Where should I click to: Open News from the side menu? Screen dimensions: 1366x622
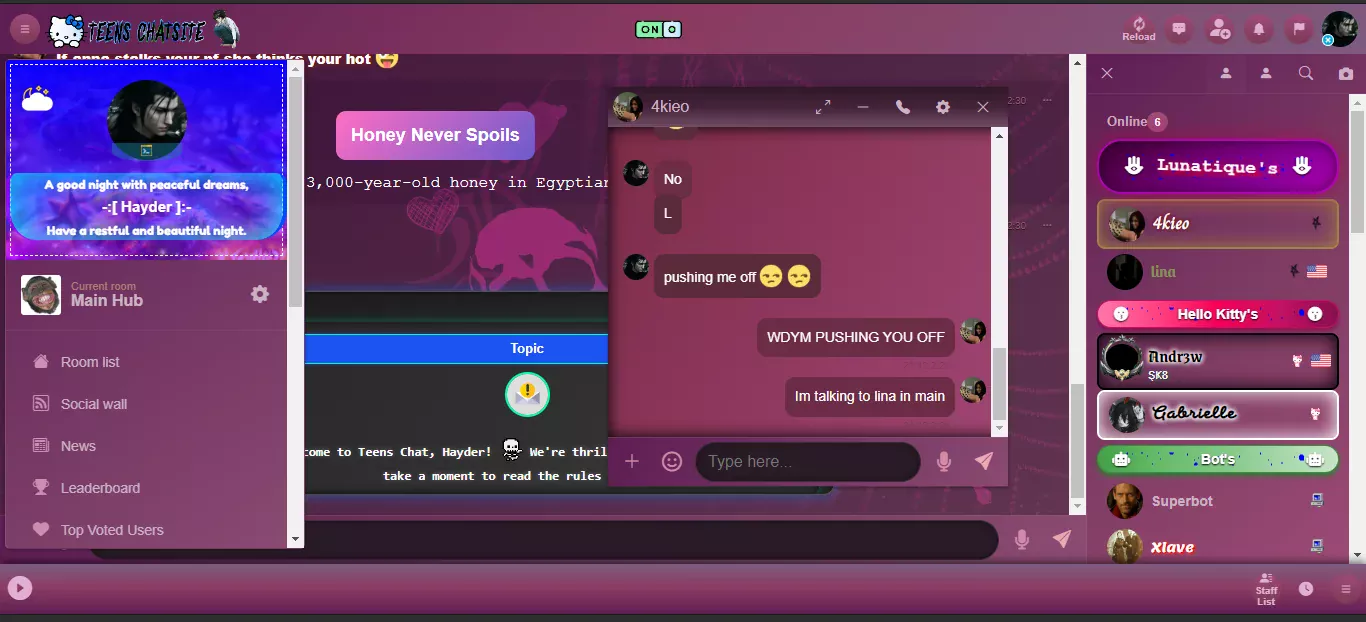[x=78, y=446]
